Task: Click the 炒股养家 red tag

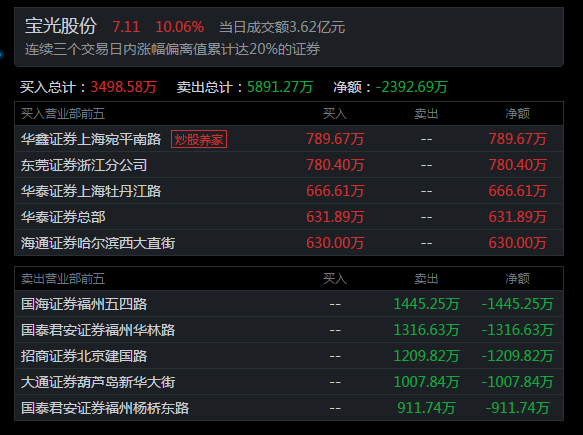Action: point(199,139)
